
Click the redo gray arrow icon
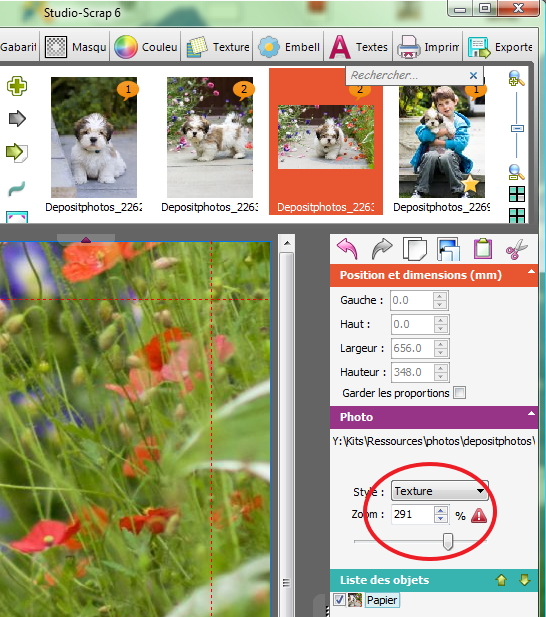click(382, 249)
